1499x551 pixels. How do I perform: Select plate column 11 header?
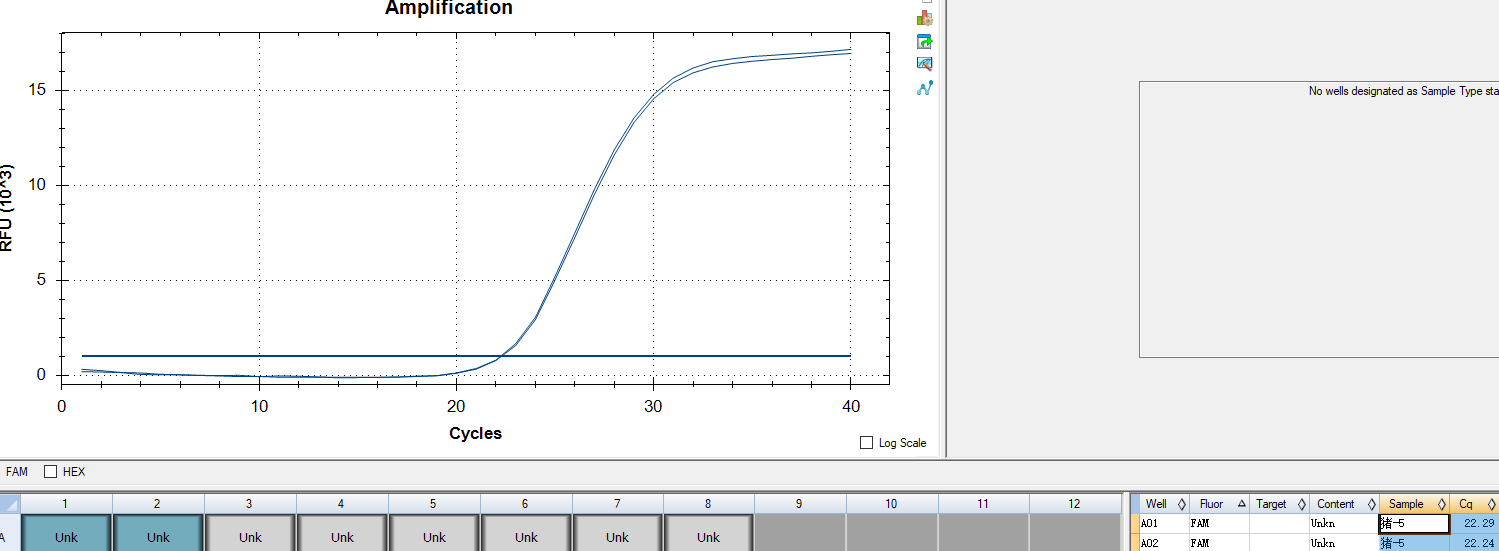(x=984, y=504)
